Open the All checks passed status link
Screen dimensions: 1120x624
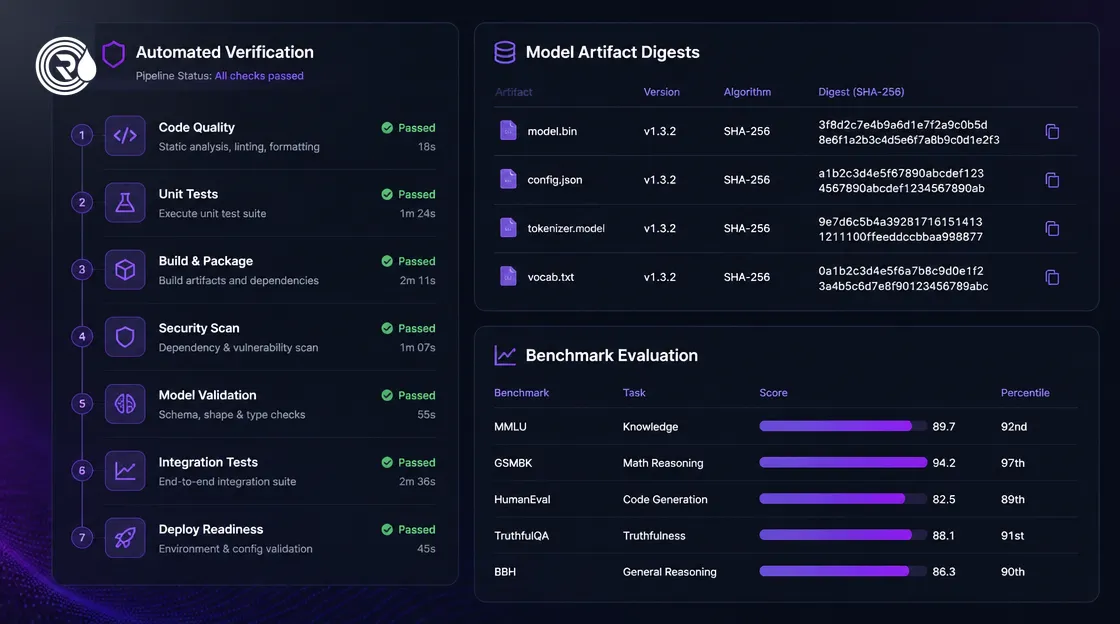(259, 76)
